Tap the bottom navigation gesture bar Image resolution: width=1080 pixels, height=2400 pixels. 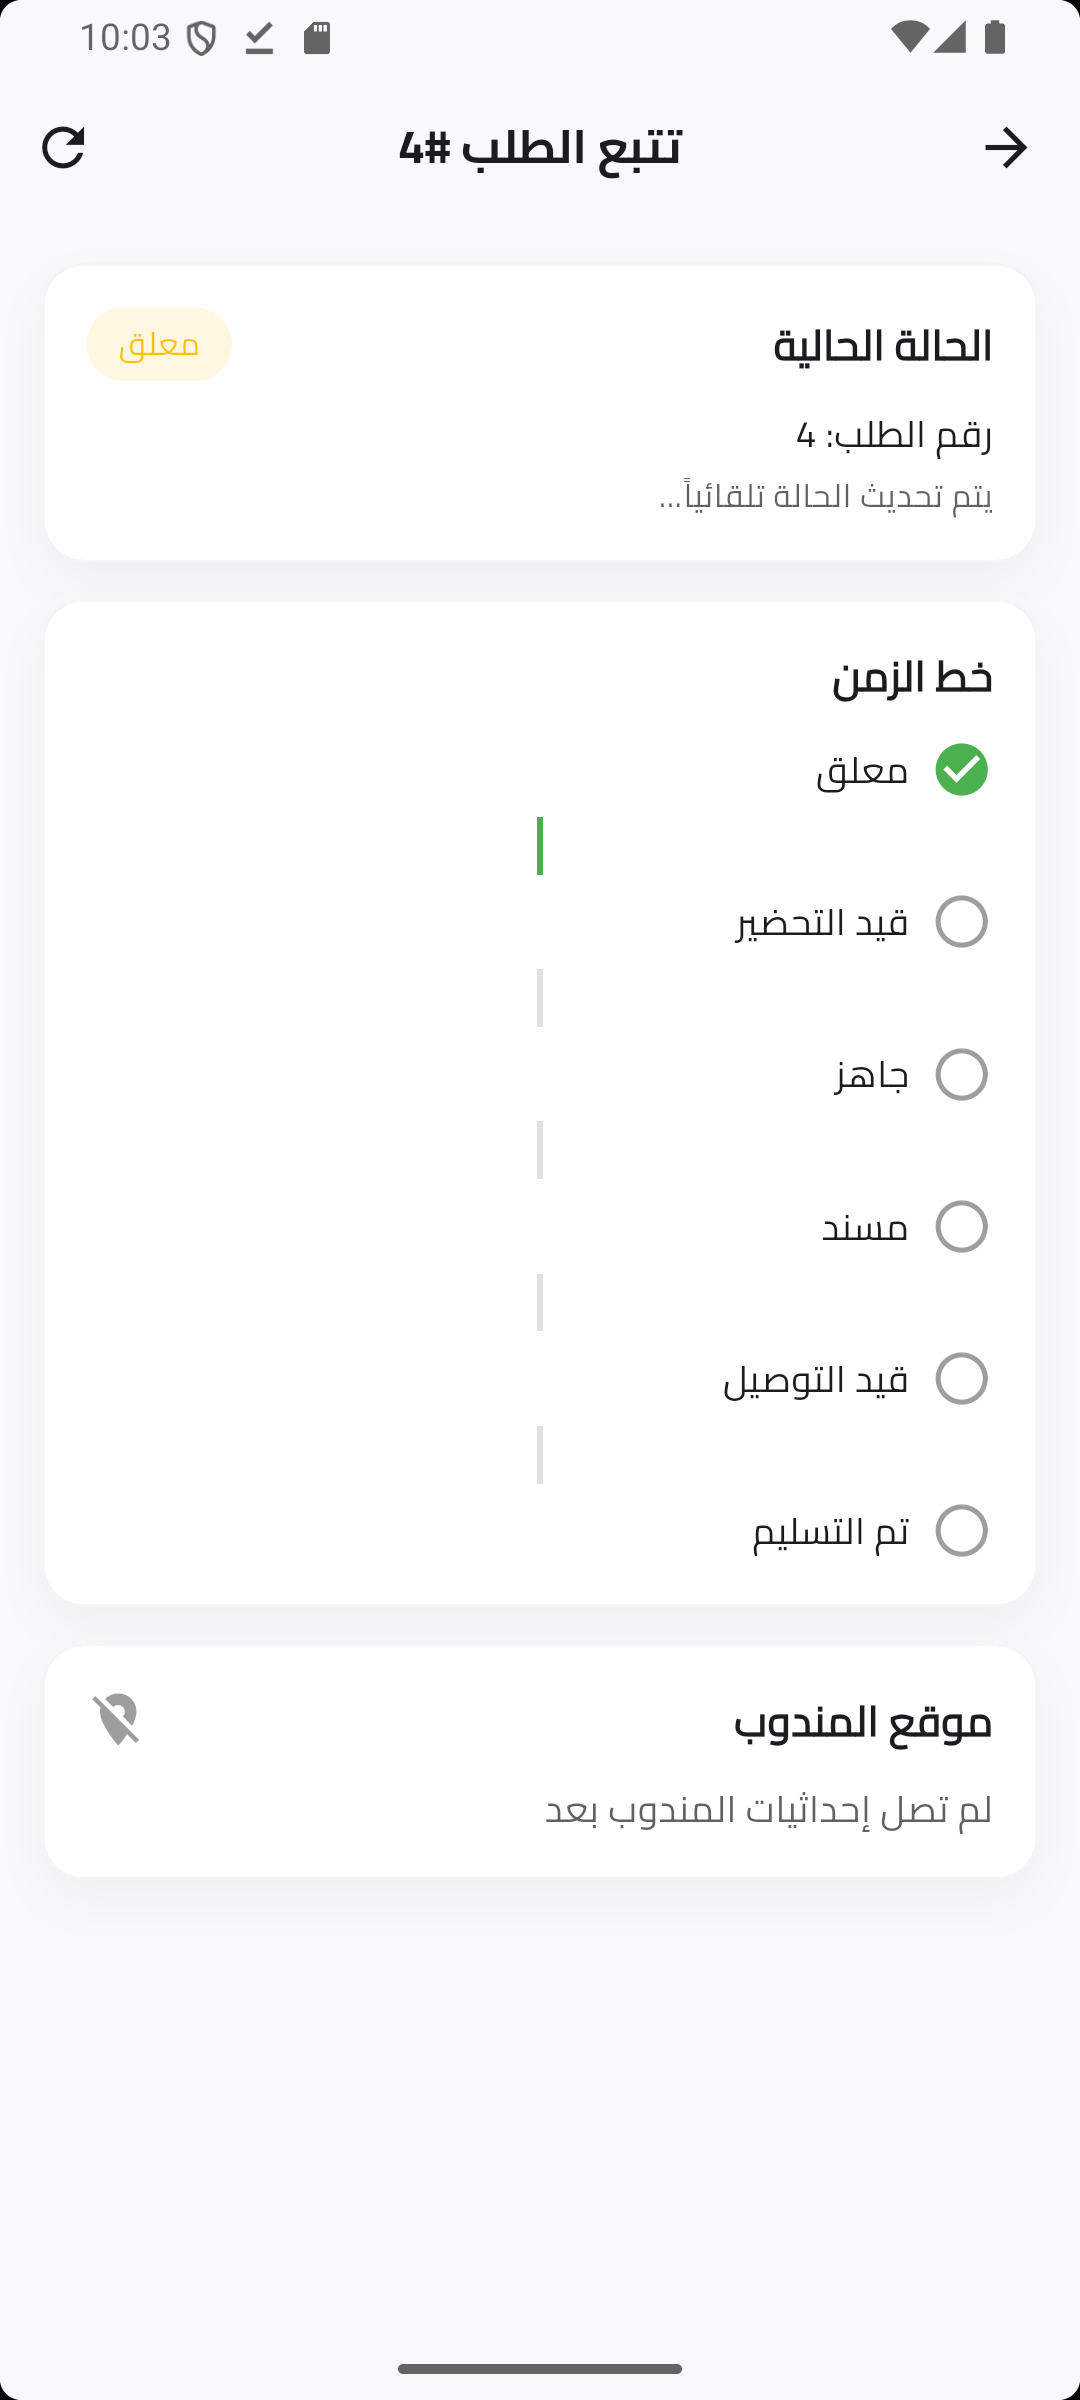click(x=540, y=2369)
